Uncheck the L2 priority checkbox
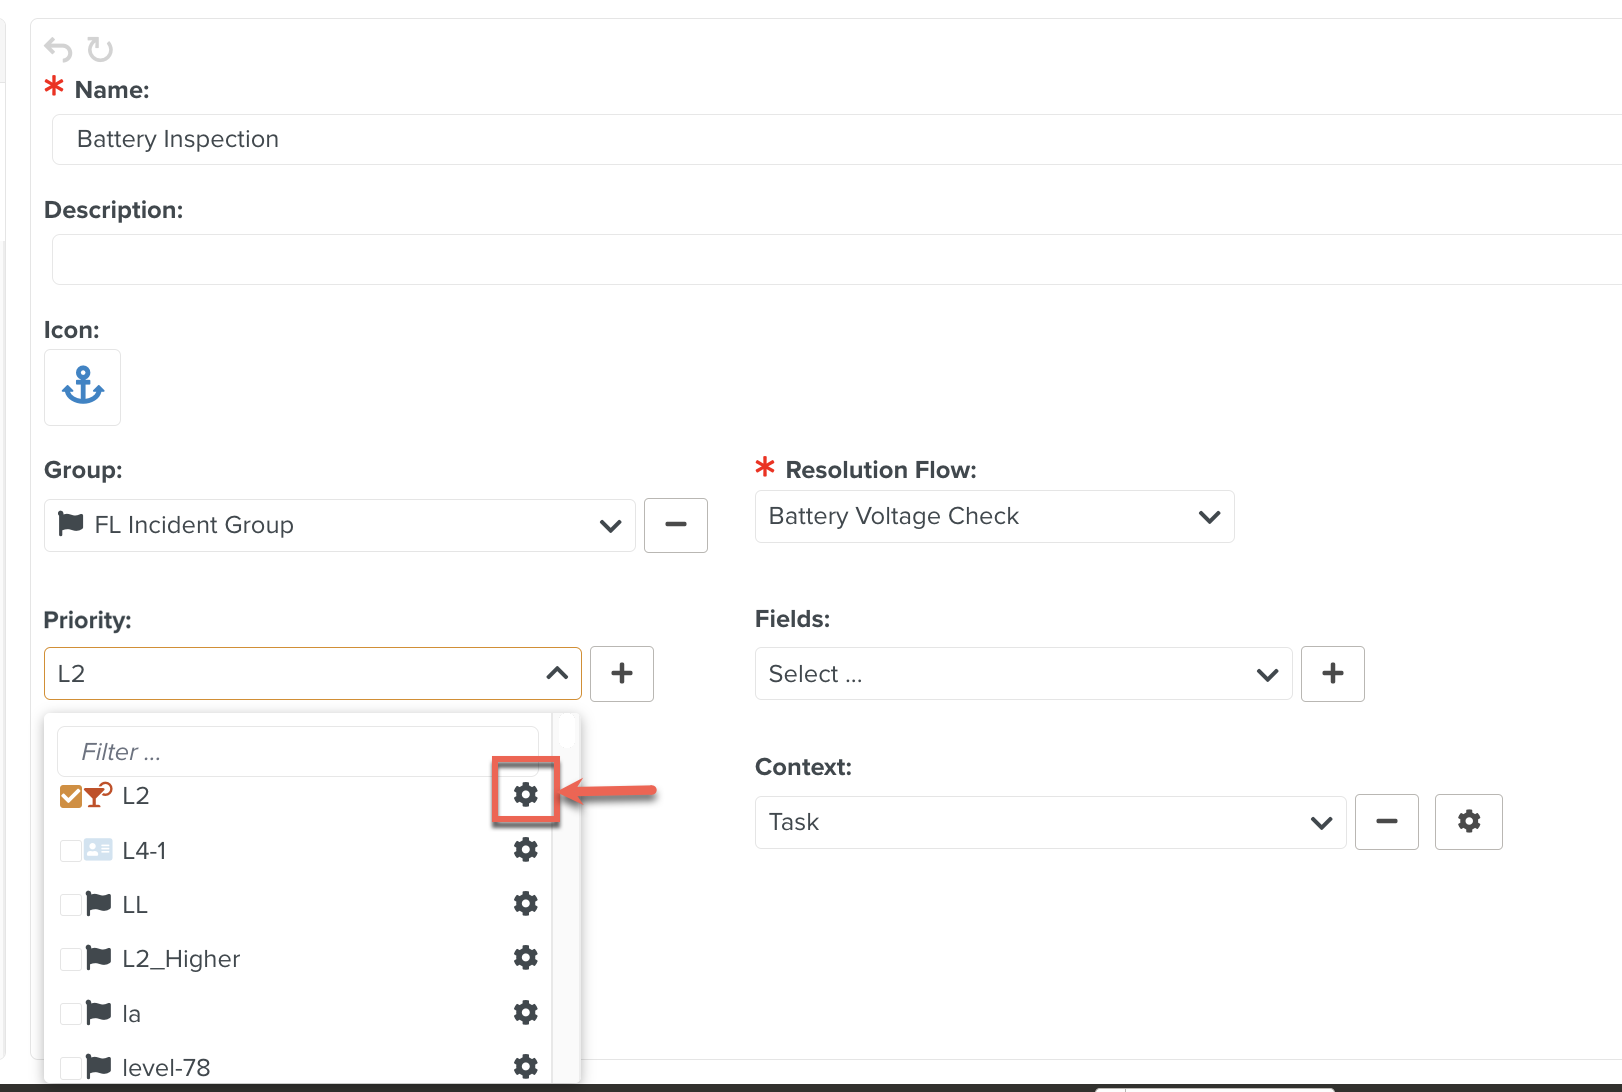This screenshot has width=1622, height=1092. pyautogui.click(x=70, y=794)
